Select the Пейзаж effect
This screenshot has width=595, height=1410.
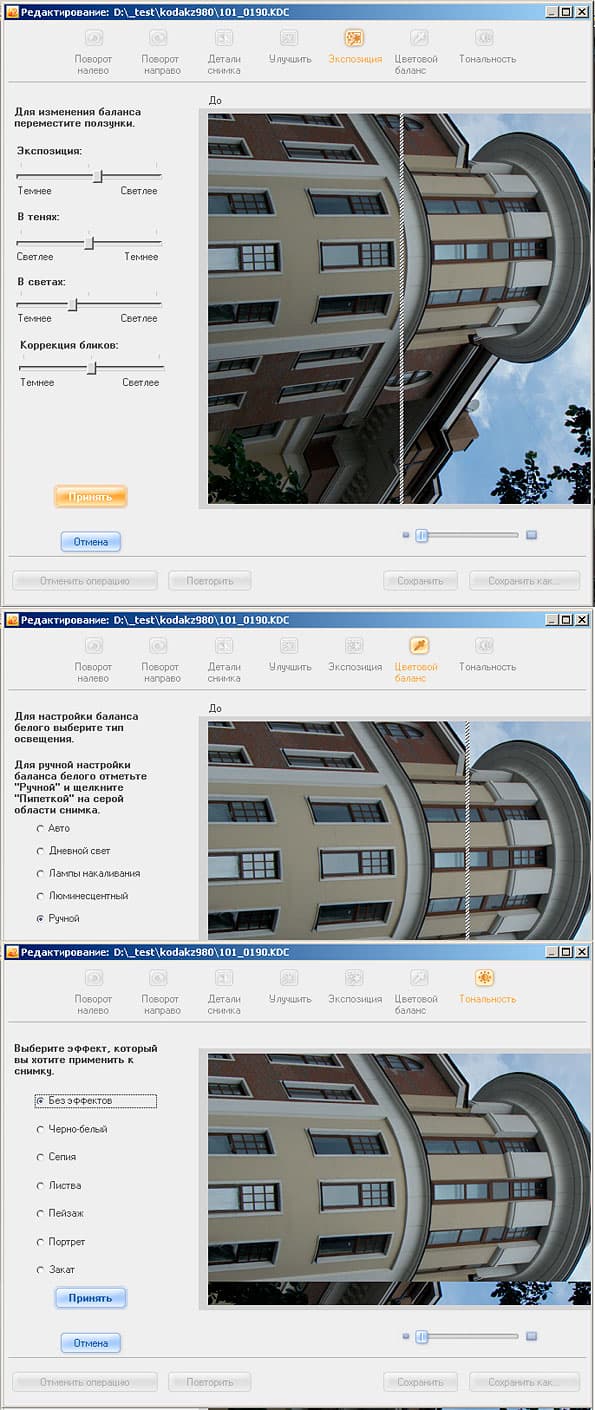pyautogui.click(x=40, y=1214)
